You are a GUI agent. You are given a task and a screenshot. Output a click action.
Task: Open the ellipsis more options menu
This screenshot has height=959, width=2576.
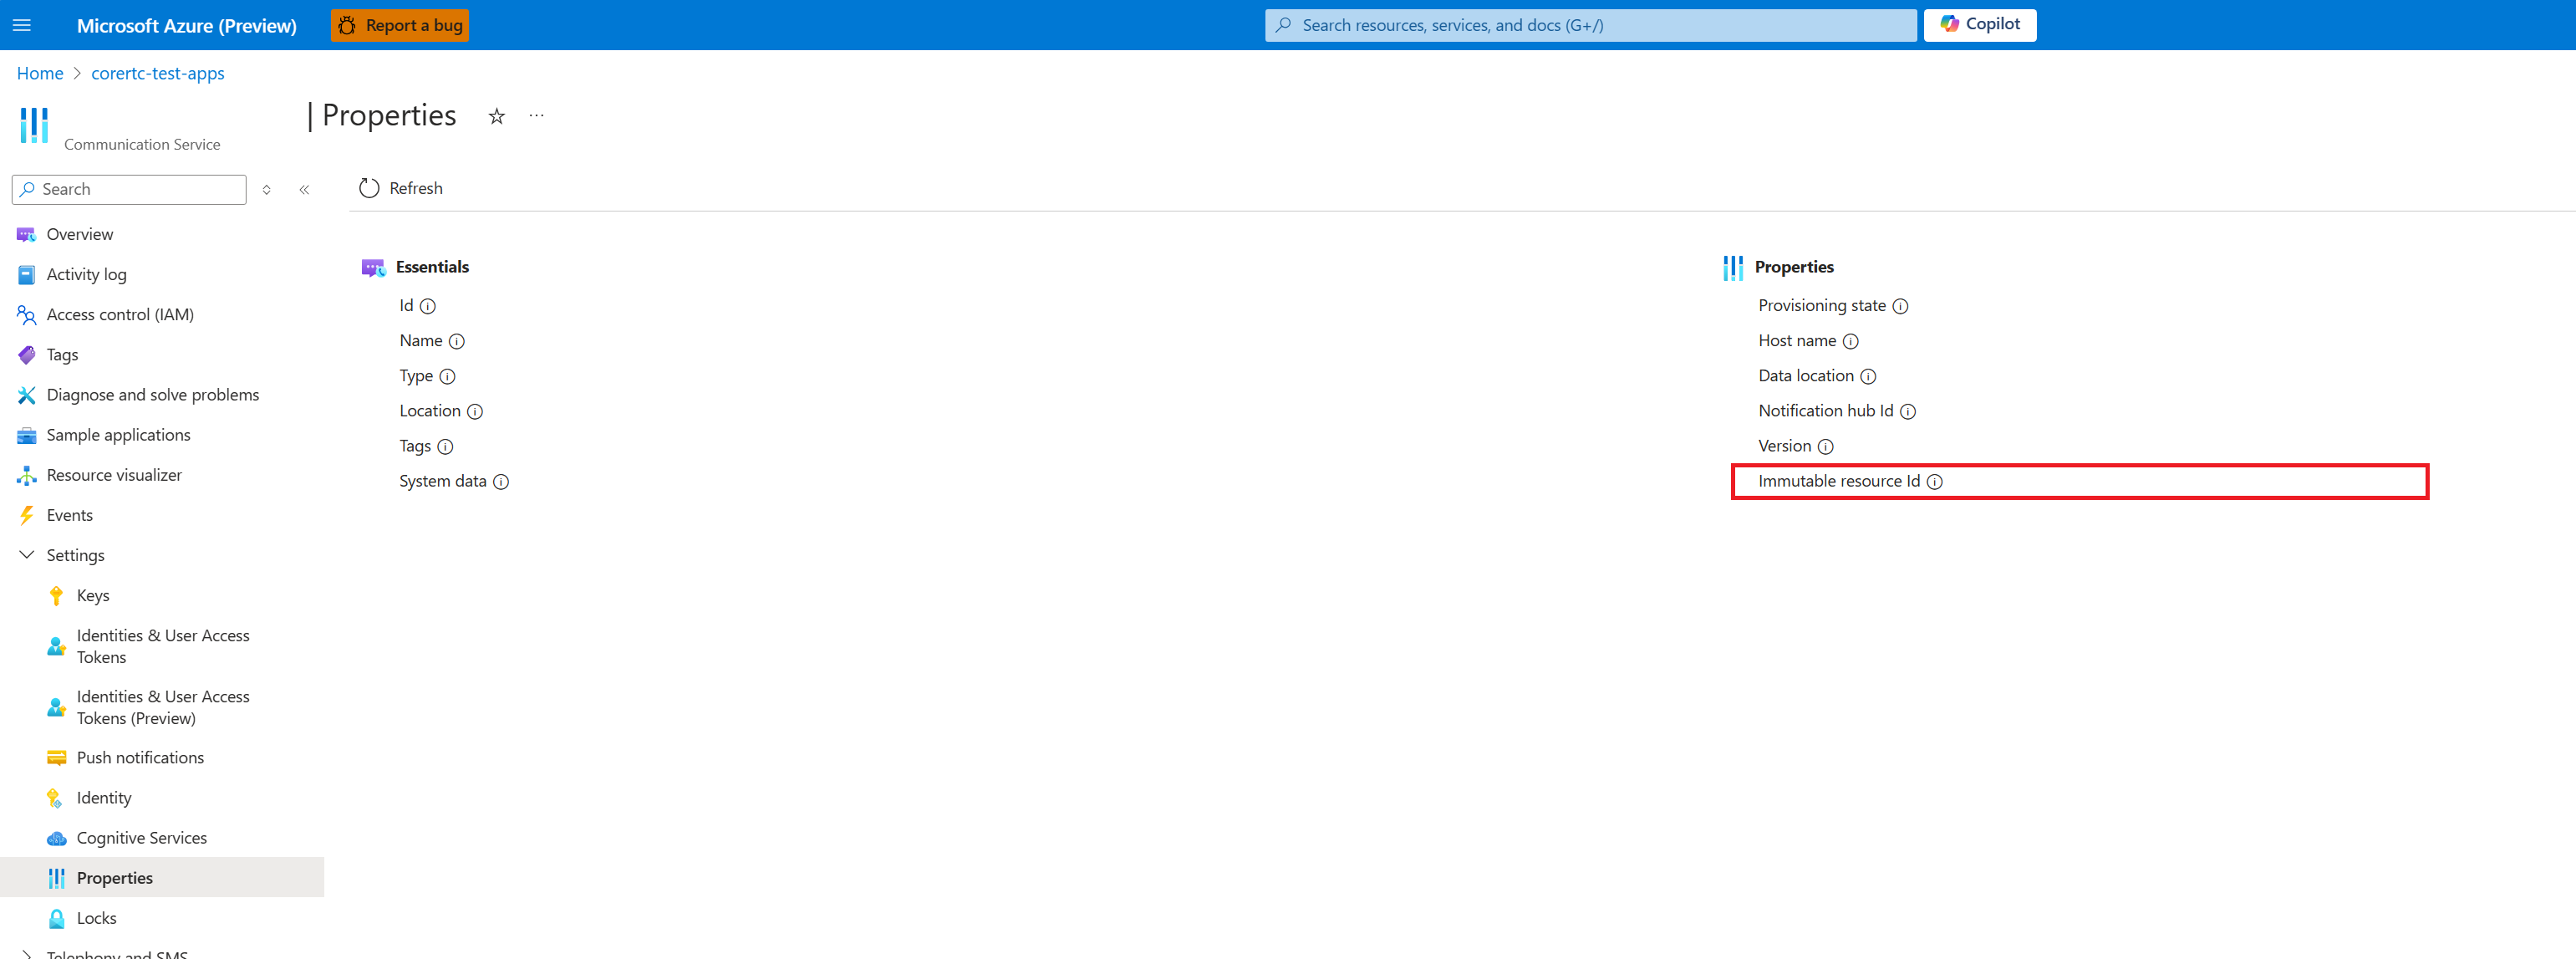coord(536,116)
